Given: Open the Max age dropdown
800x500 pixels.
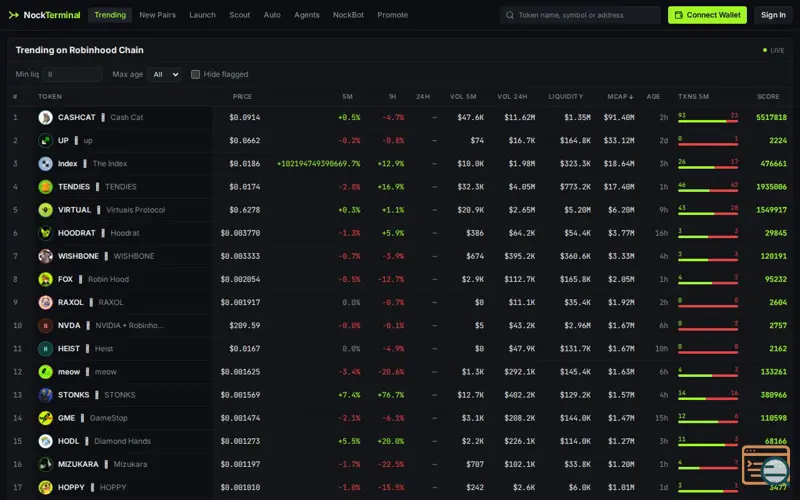Looking at the screenshot, I should click(164, 74).
